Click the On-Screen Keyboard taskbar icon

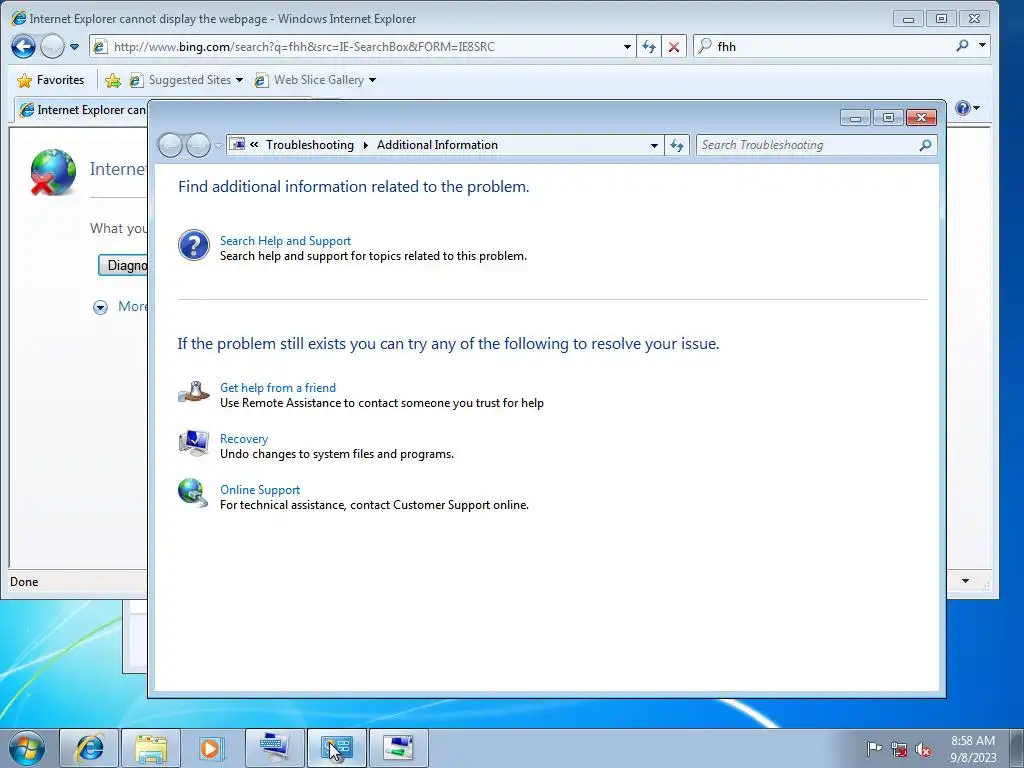point(275,748)
